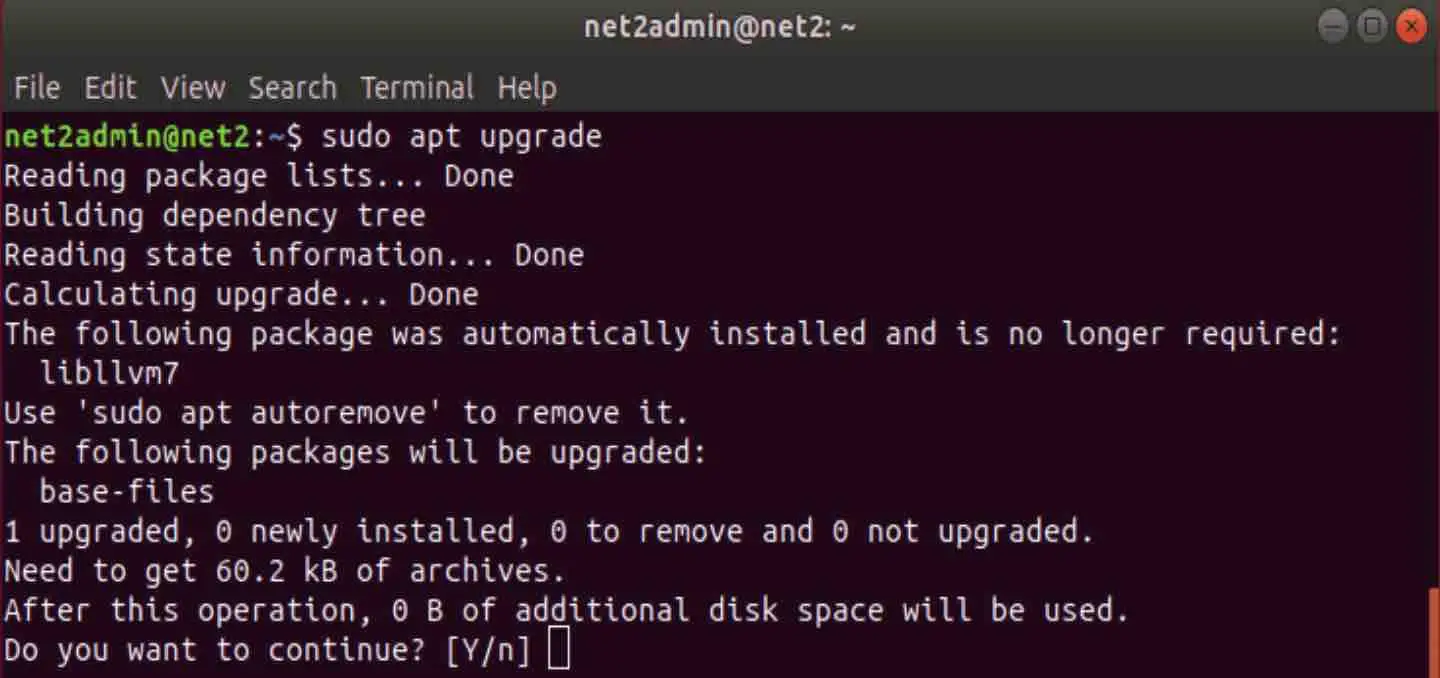Click the [Y/n] prompt text
Image resolution: width=1440 pixels, height=678 pixels.
tap(489, 650)
